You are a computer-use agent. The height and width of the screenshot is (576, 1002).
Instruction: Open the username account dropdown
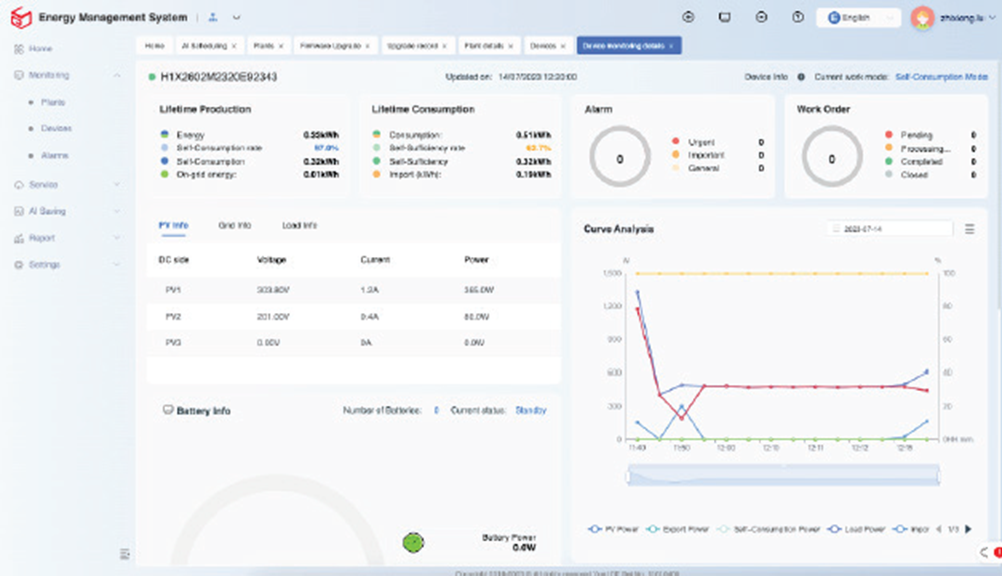pos(967,18)
